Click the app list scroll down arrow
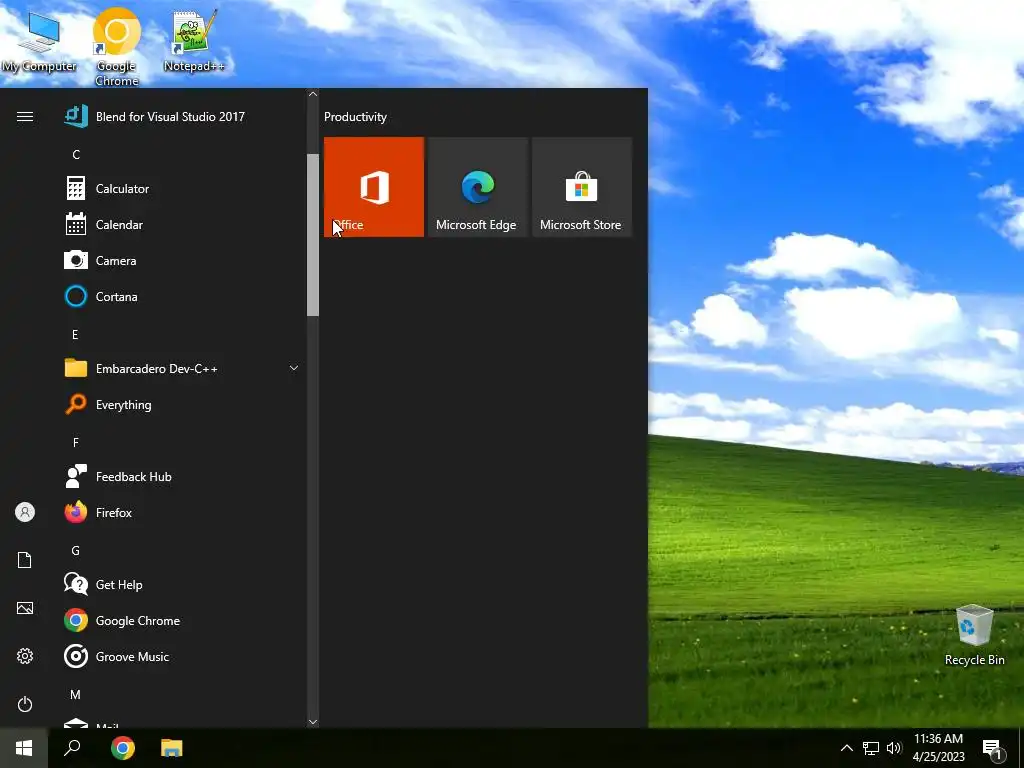Image resolution: width=1024 pixels, height=768 pixels. point(313,722)
